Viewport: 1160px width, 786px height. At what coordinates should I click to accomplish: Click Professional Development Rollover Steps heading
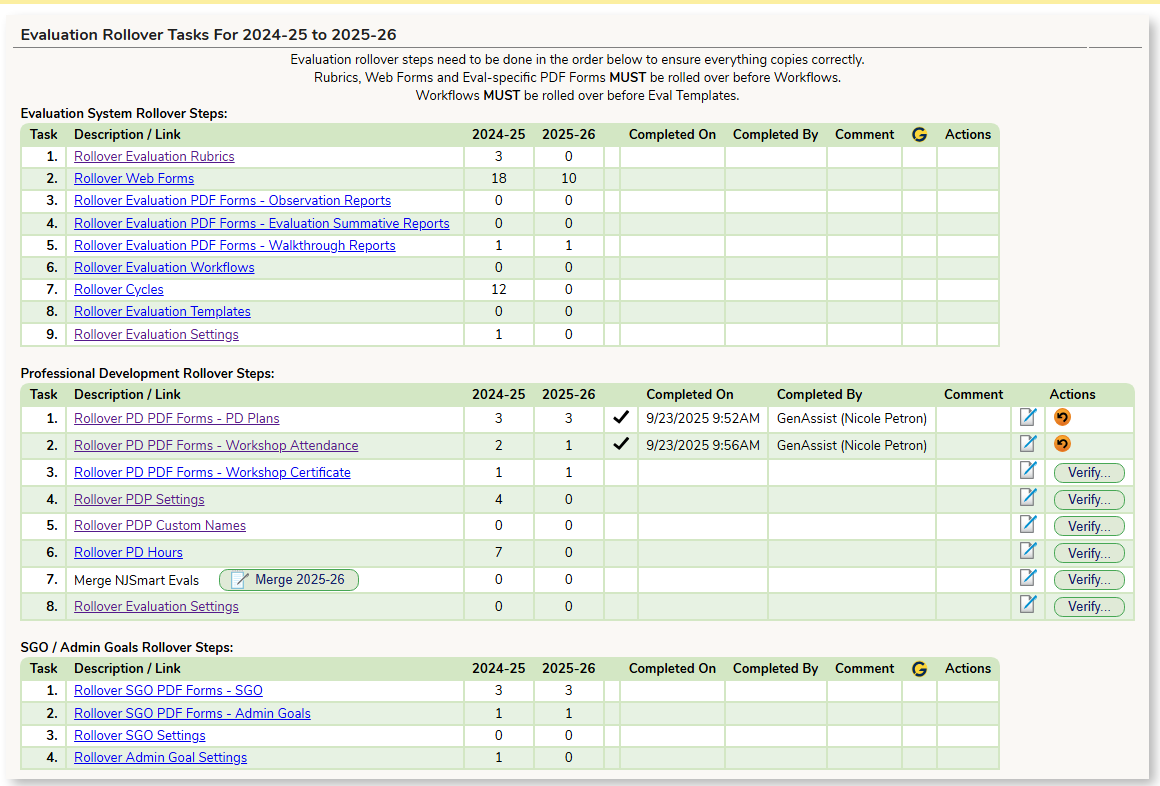(x=147, y=374)
